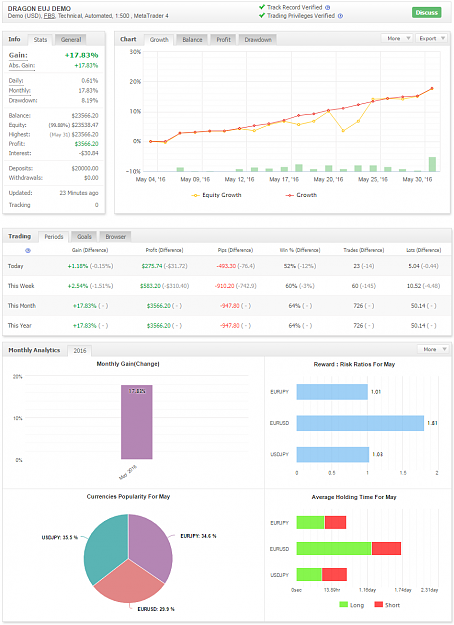
Task: Click the Updated 23 Minutes ago text
Action: tap(79, 193)
